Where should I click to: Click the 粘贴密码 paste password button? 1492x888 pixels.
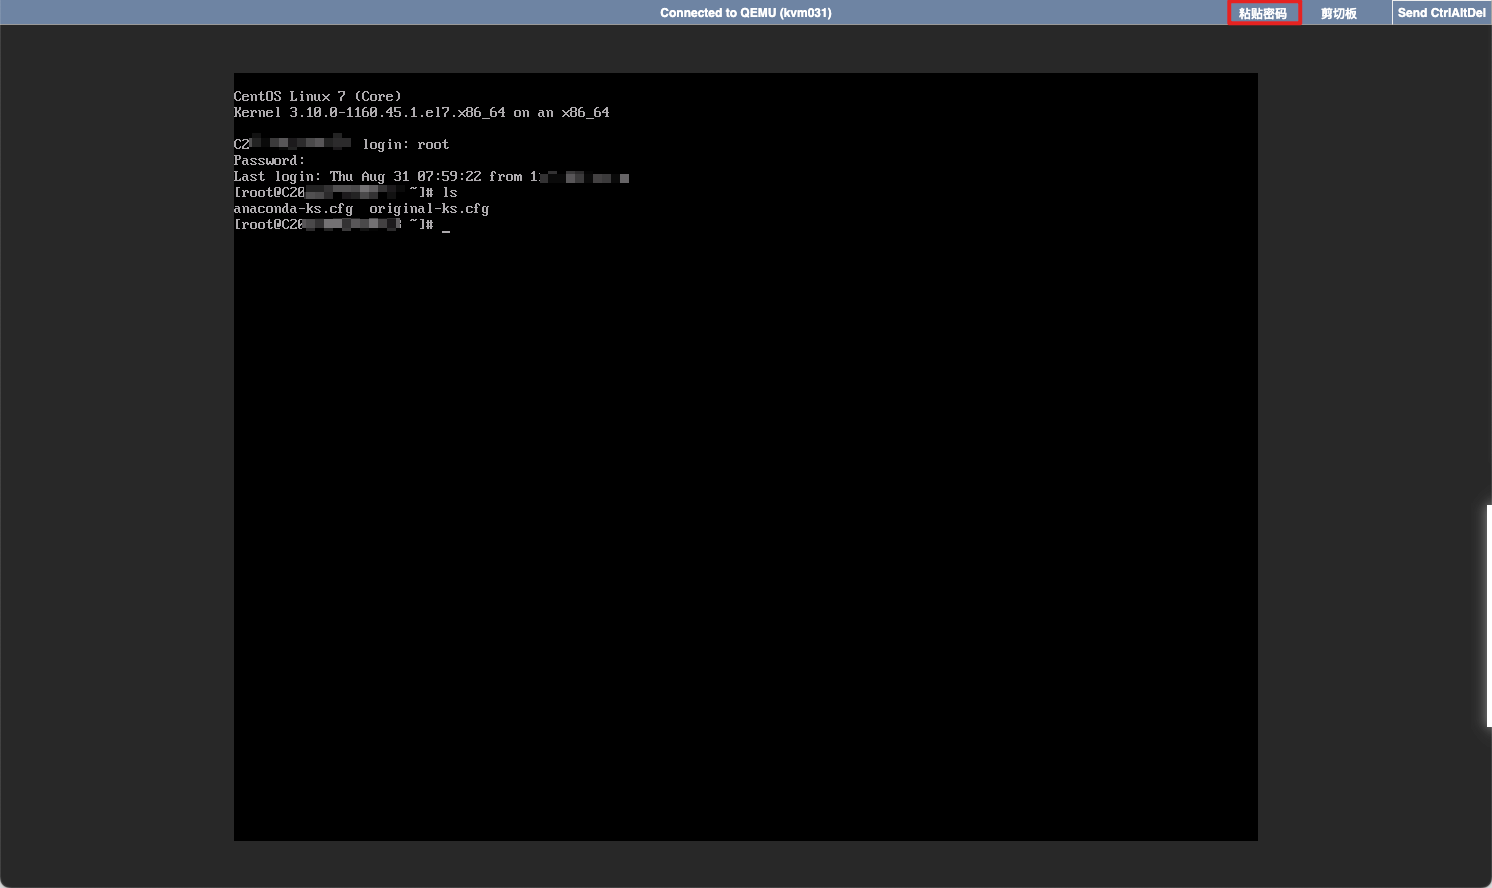pos(1263,13)
